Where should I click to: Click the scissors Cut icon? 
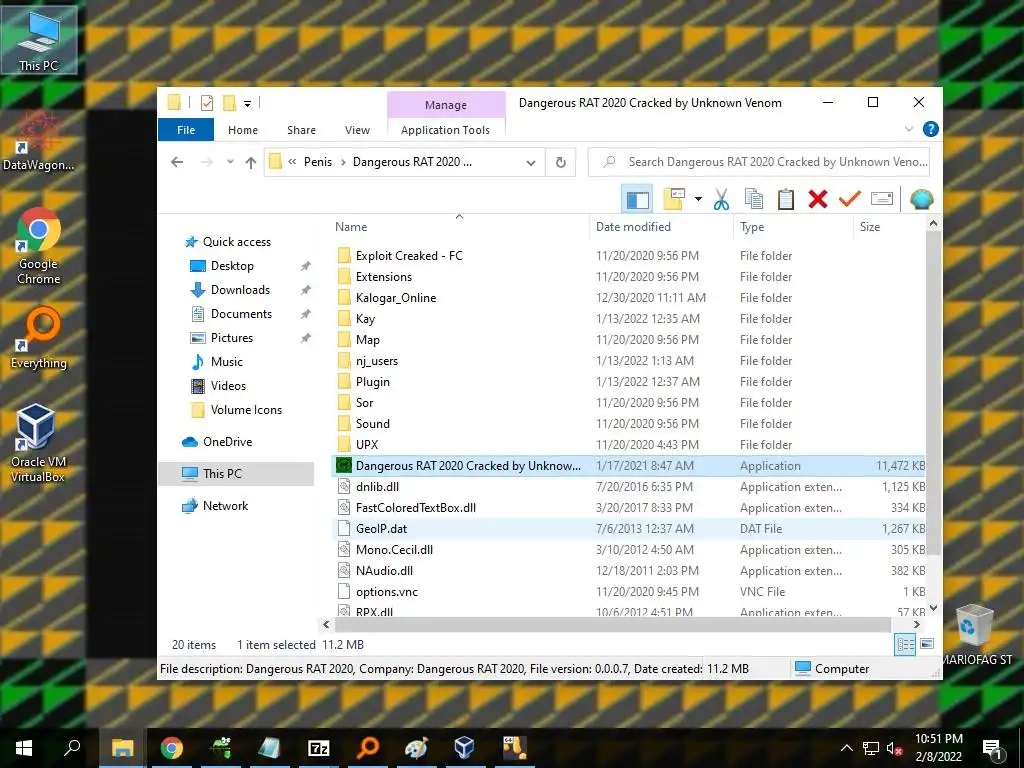[x=721, y=199]
